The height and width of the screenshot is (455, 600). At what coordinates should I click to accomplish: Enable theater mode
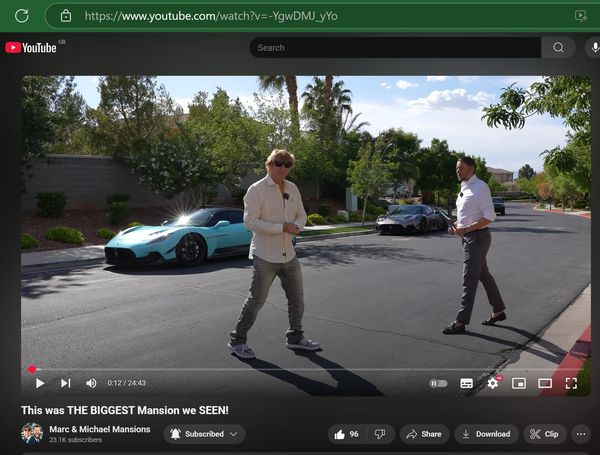pos(545,383)
